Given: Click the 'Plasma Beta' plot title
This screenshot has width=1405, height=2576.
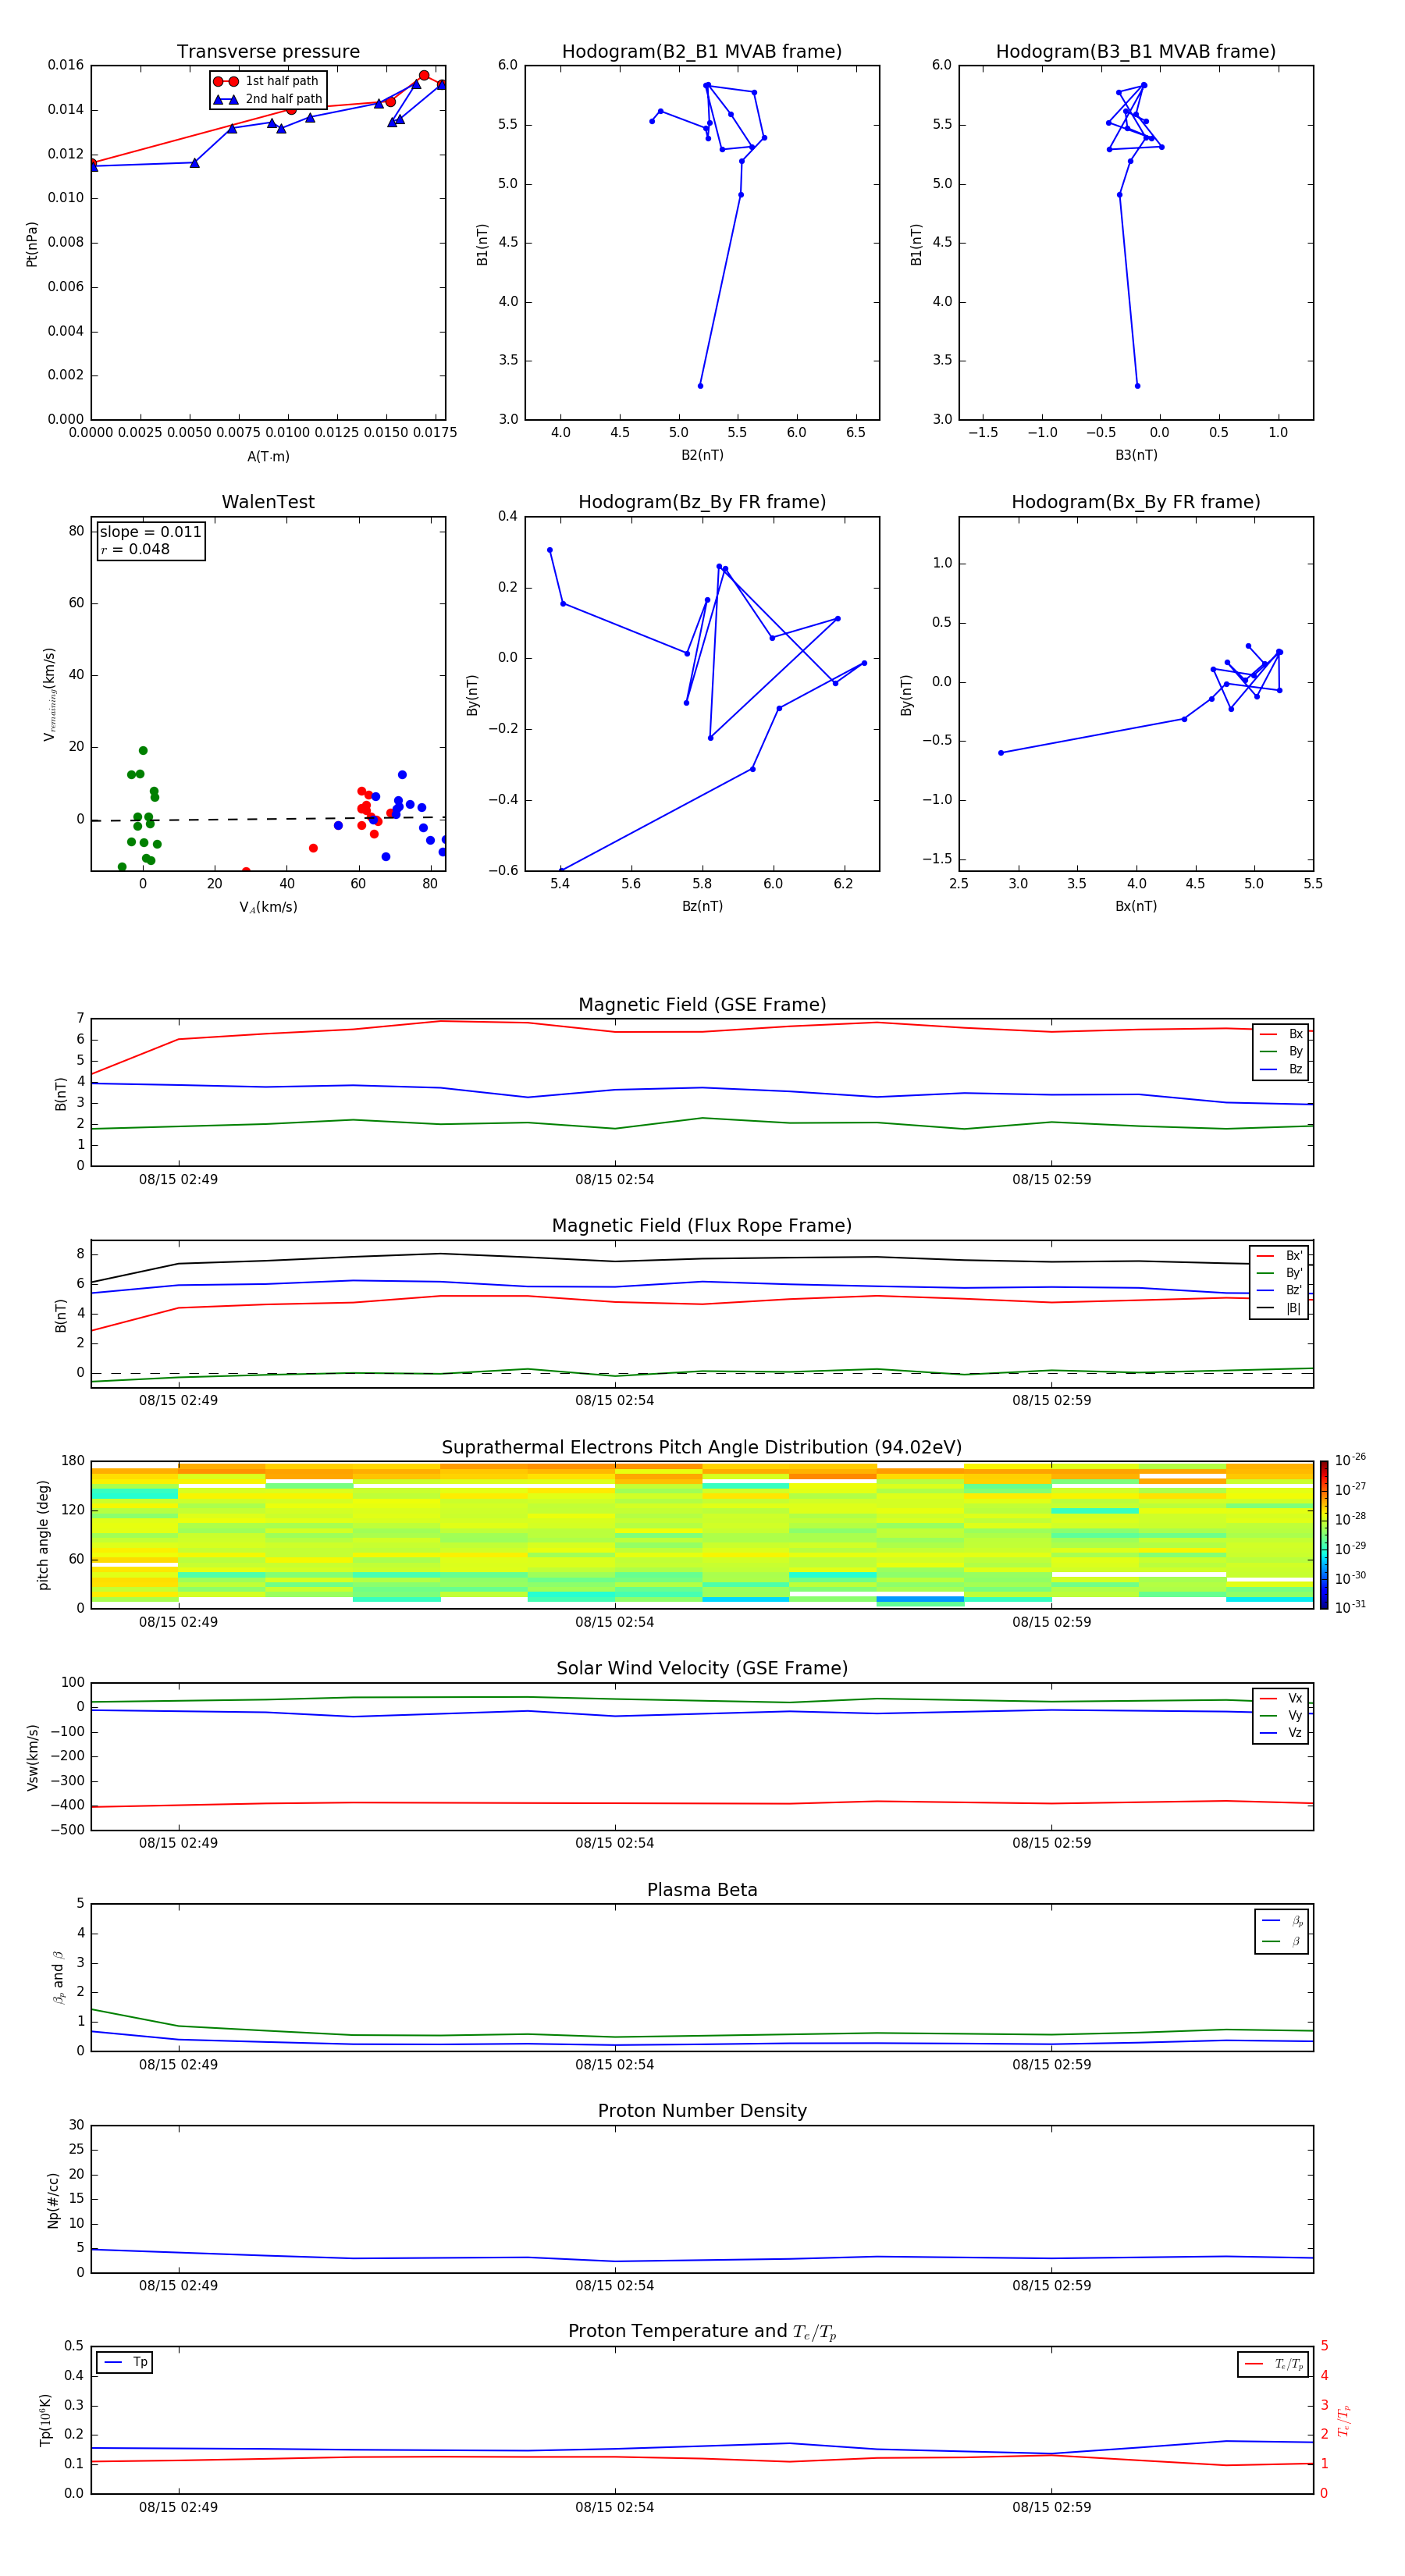Looking at the screenshot, I should tap(702, 1890).
